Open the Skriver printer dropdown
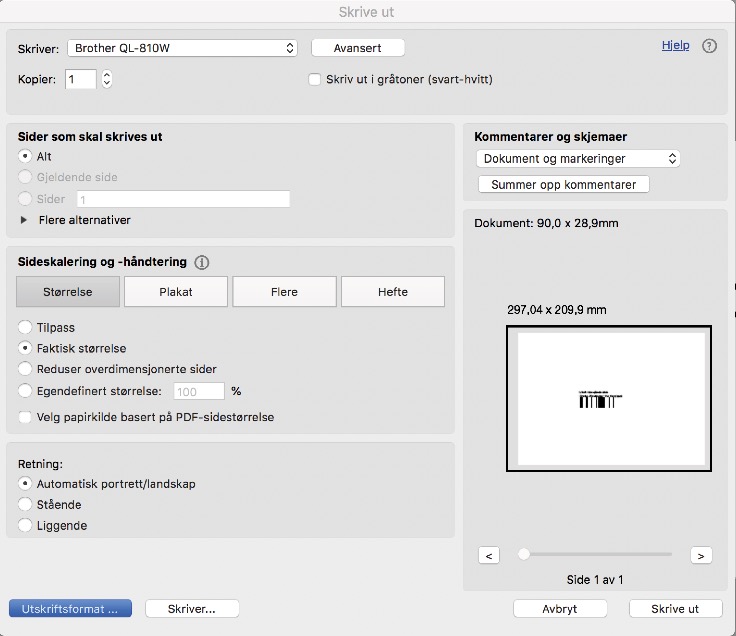This screenshot has width=736, height=636. (183, 48)
